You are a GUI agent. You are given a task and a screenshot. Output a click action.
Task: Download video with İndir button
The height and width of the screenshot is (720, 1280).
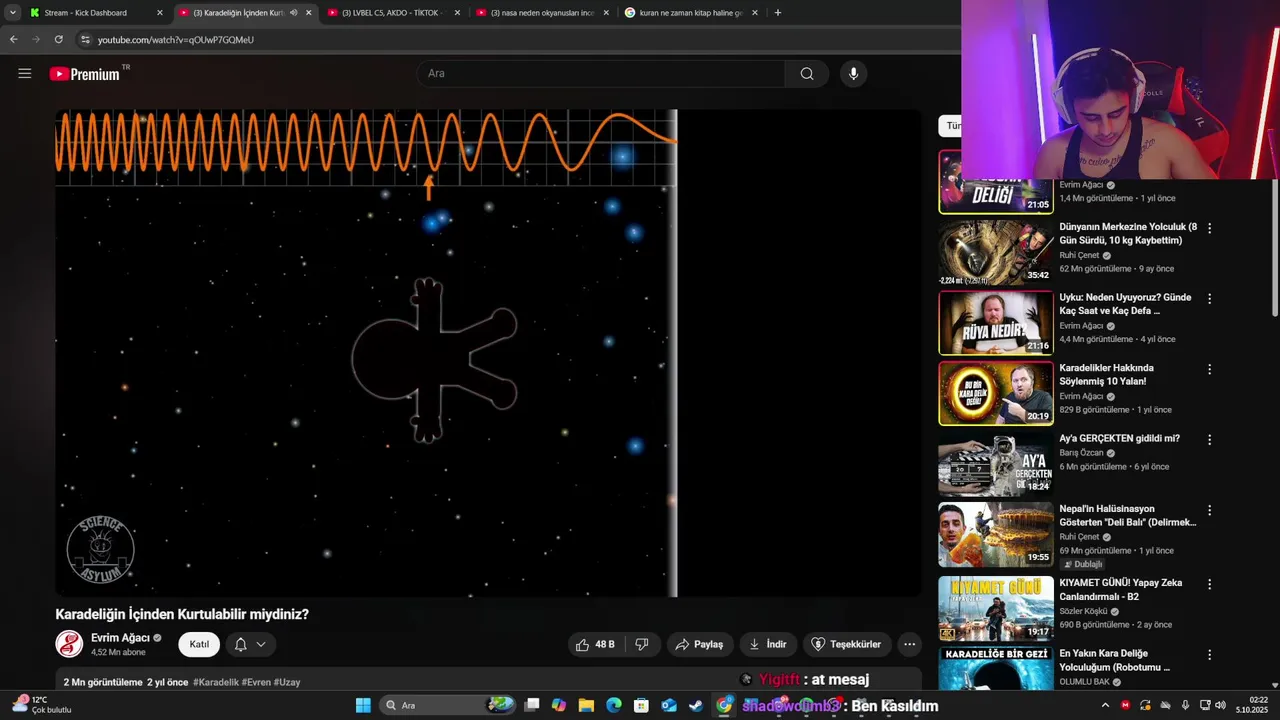pyautogui.click(x=768, y=644)
